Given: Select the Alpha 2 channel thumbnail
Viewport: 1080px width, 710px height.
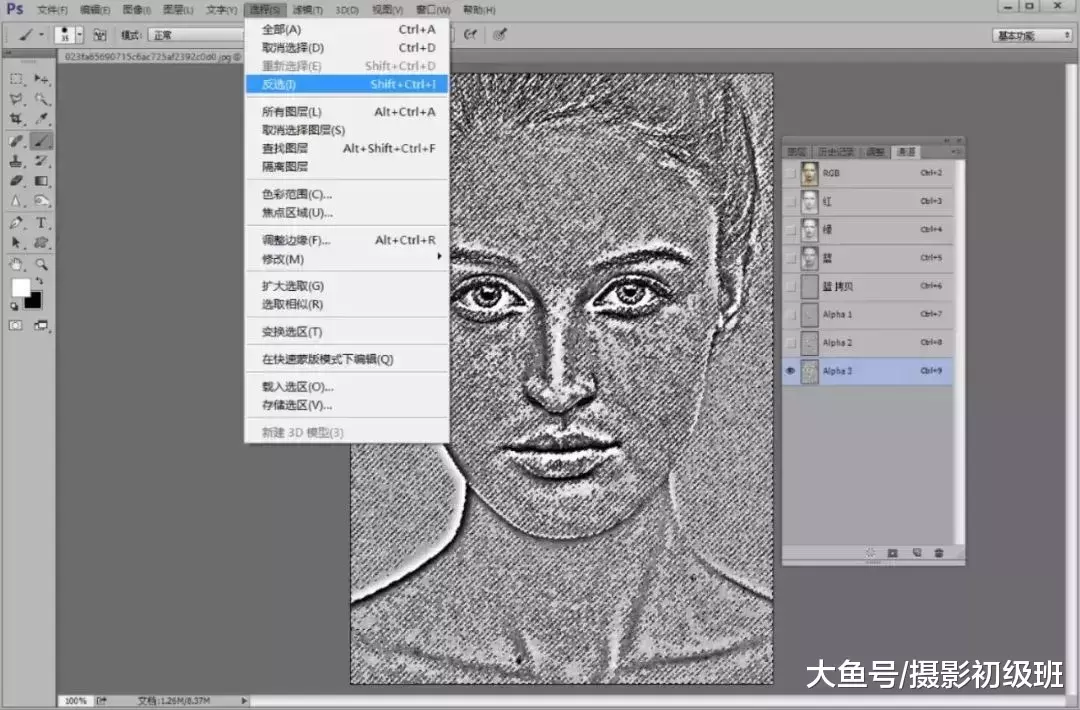Looking at the screenshot, I should 810,343.
